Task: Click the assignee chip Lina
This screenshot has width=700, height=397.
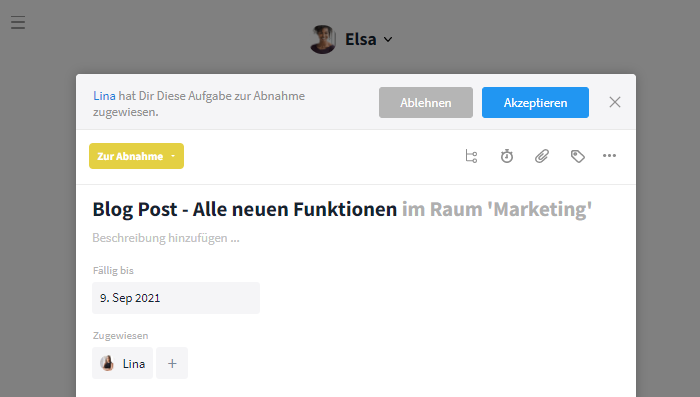Action: 122,363
